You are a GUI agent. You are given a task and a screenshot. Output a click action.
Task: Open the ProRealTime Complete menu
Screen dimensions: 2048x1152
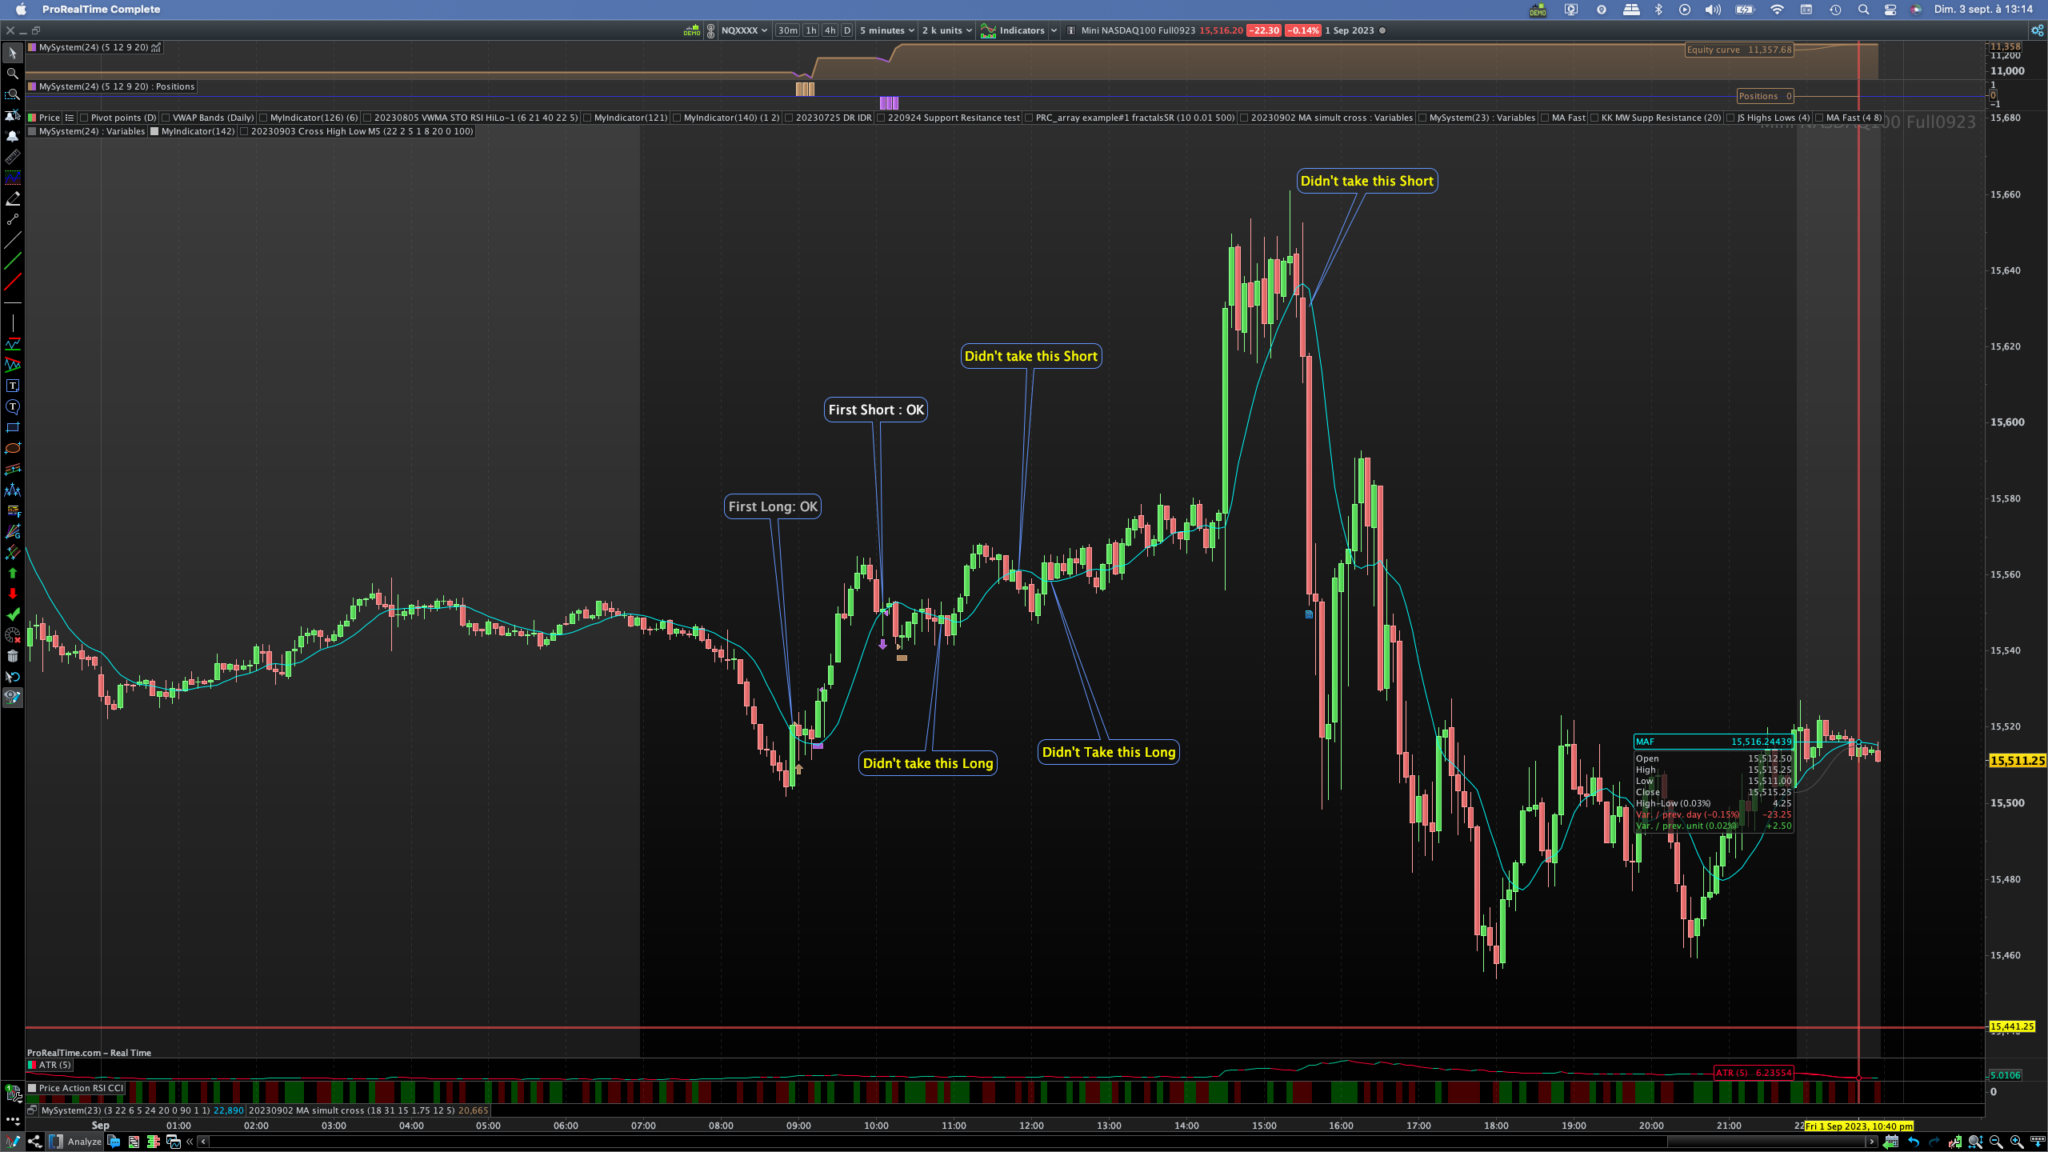(101, 9)
